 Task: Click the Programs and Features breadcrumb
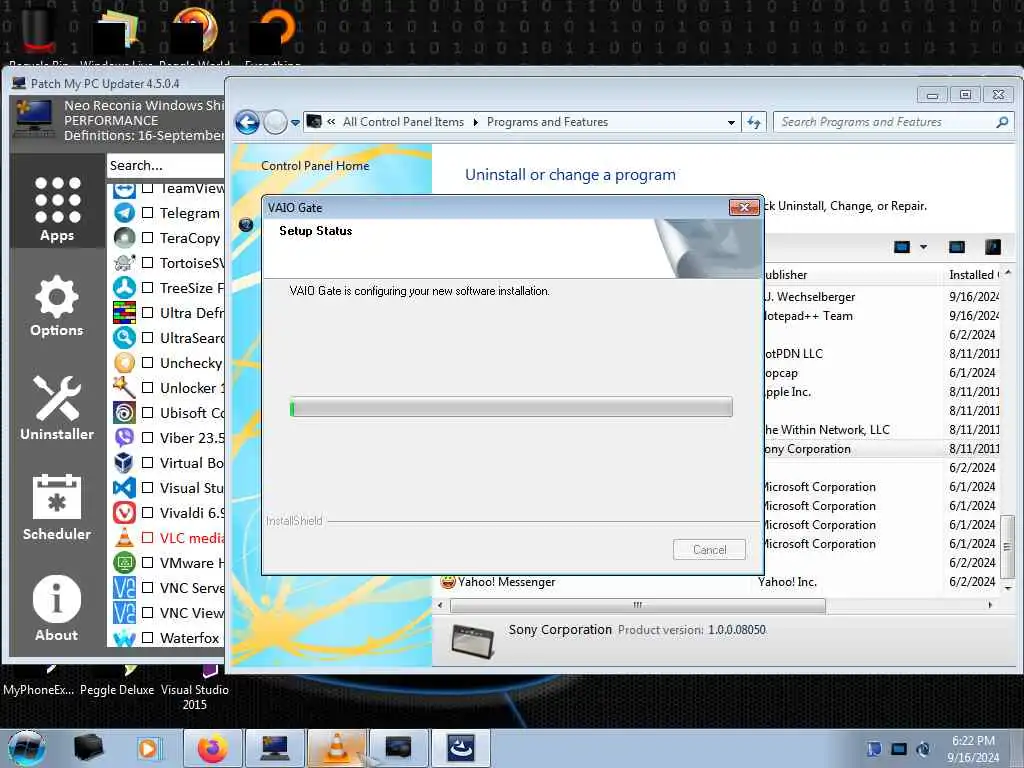tap(547, 122)
